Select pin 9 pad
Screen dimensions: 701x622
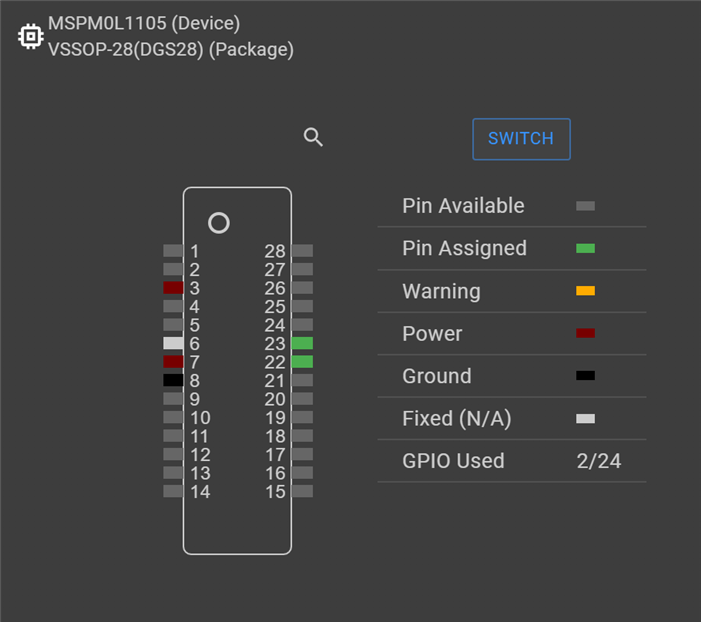click(x=173, y=398)
